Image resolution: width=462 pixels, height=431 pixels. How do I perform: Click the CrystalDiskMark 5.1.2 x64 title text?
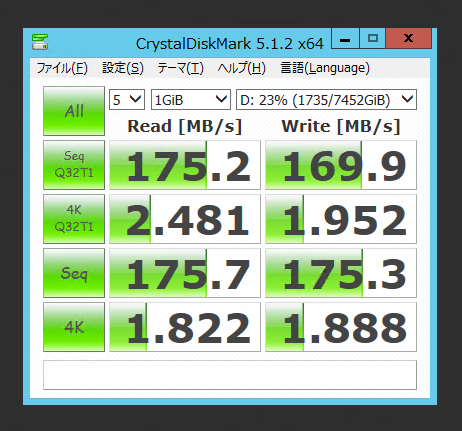pos(230,44)
